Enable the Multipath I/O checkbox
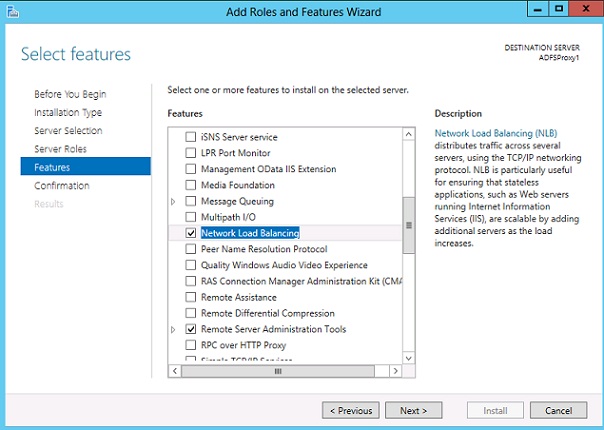This screenshot has width=604, height=430. pos(191,217)
